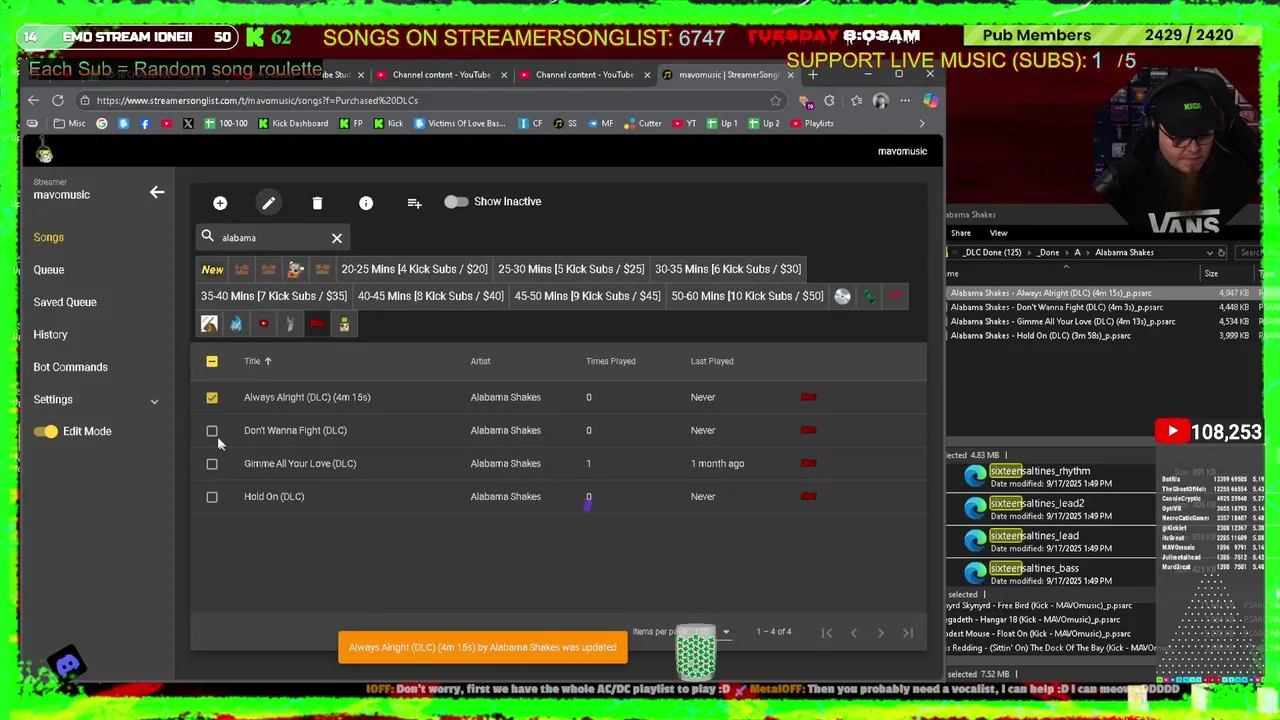Click the trash delete icon
This screenshot has height=720, width=1280.
[317, 203]
